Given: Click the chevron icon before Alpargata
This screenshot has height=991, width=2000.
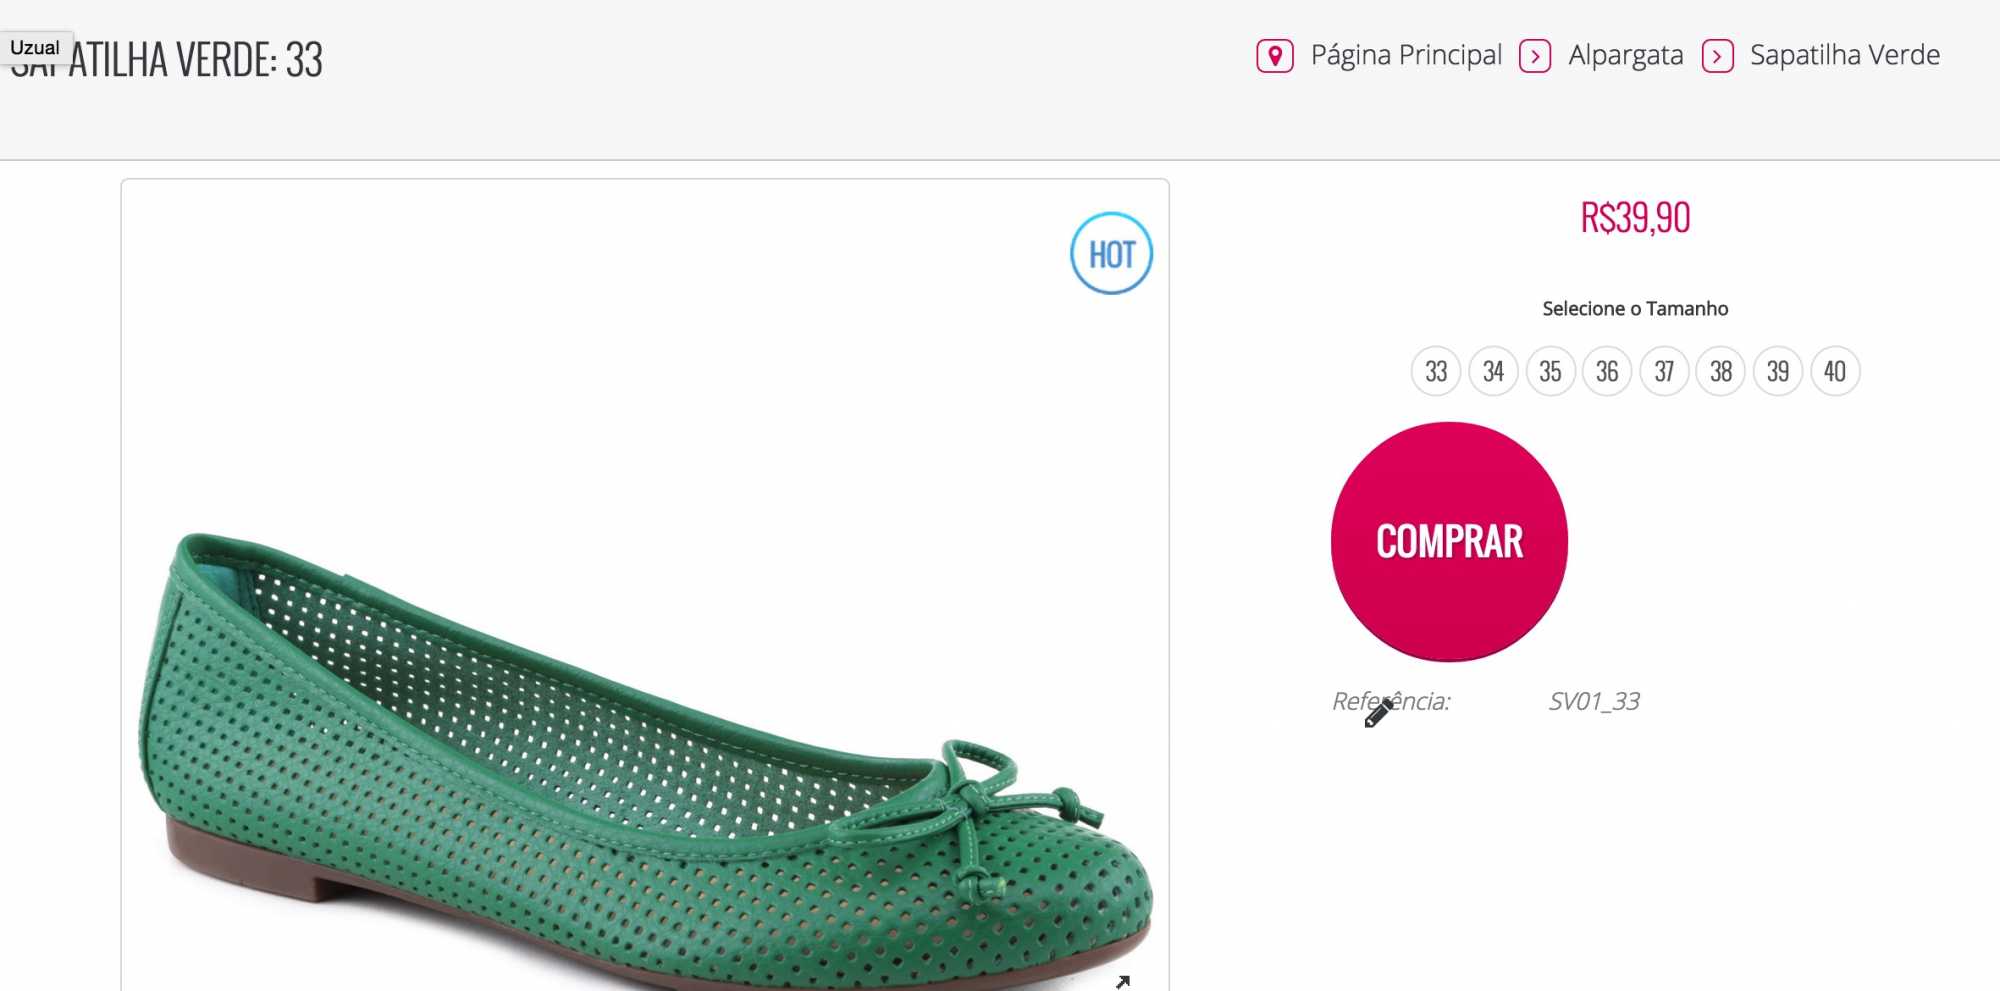Looking at the screenshot, I should point(1535,56).
